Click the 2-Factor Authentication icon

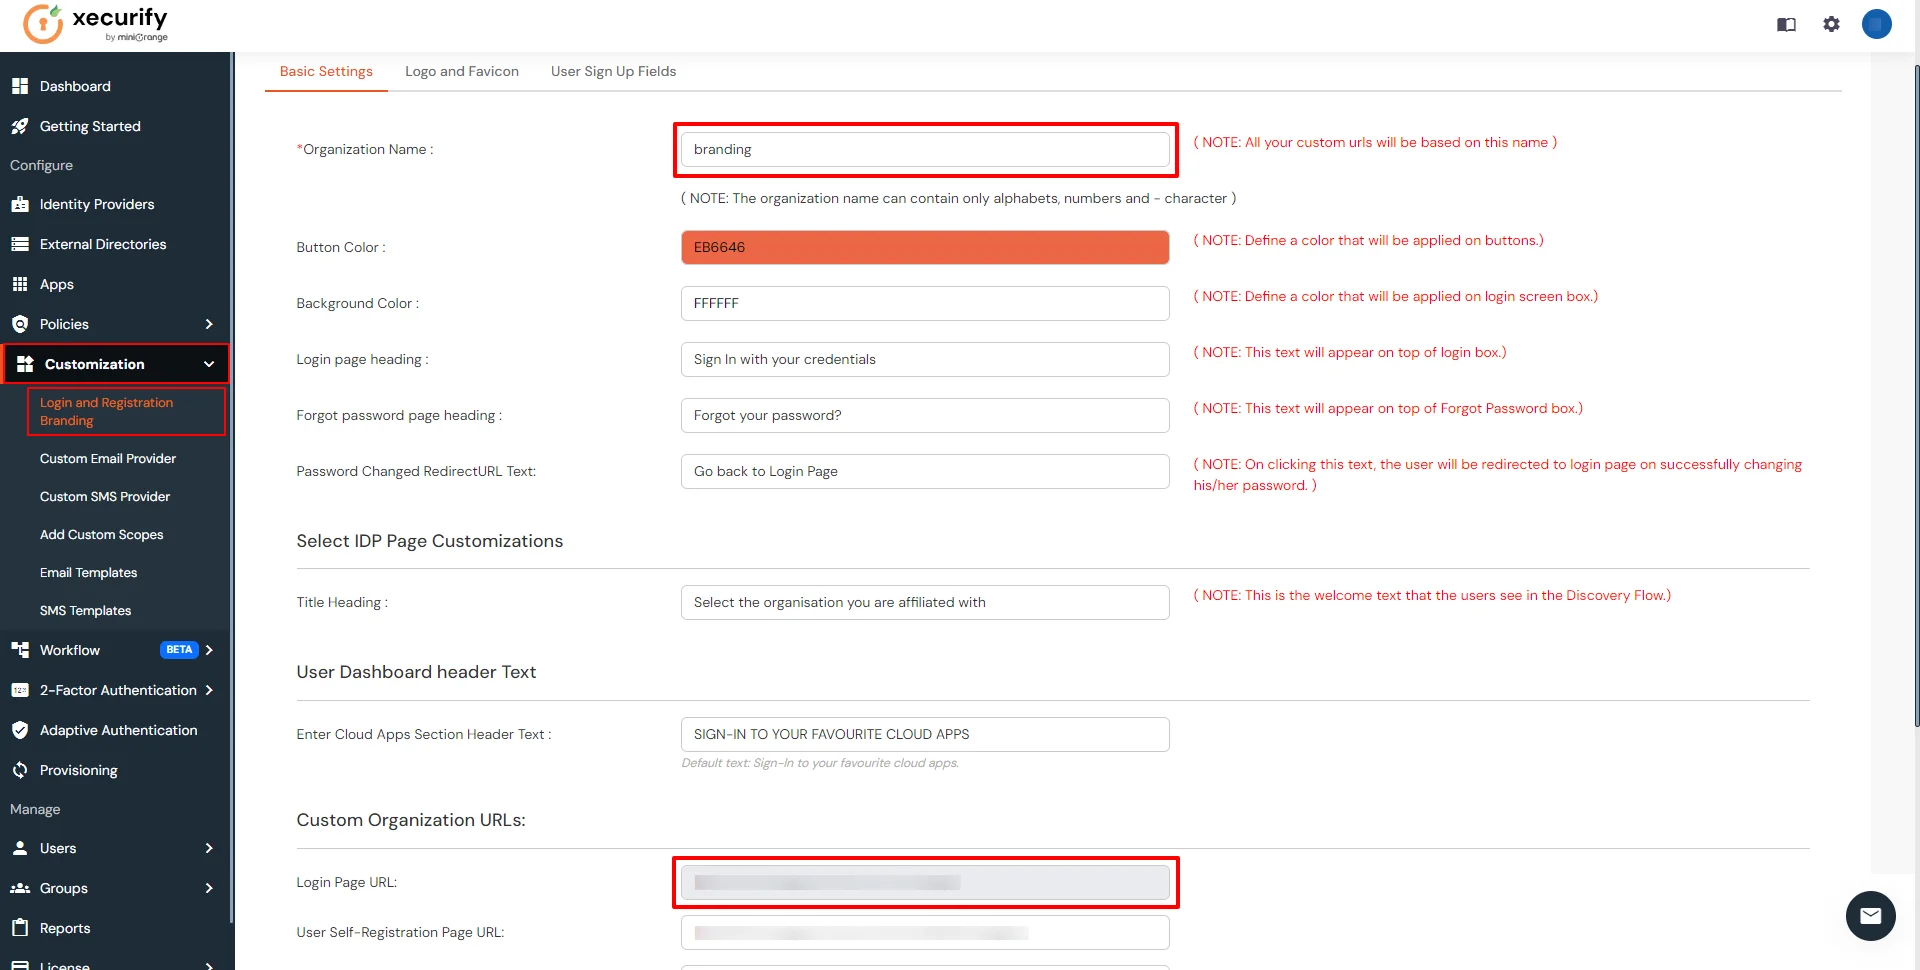click(x=20, y=690)
